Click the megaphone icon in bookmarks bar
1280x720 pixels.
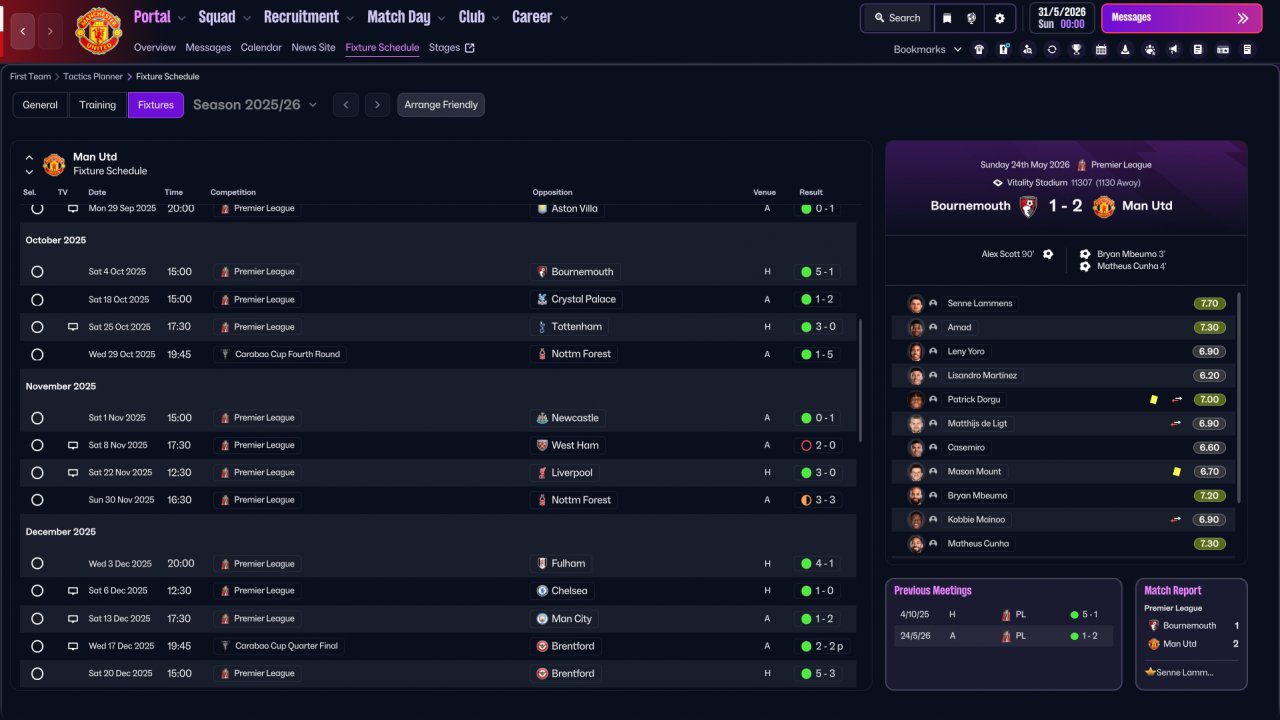[x=1174, y=49]
